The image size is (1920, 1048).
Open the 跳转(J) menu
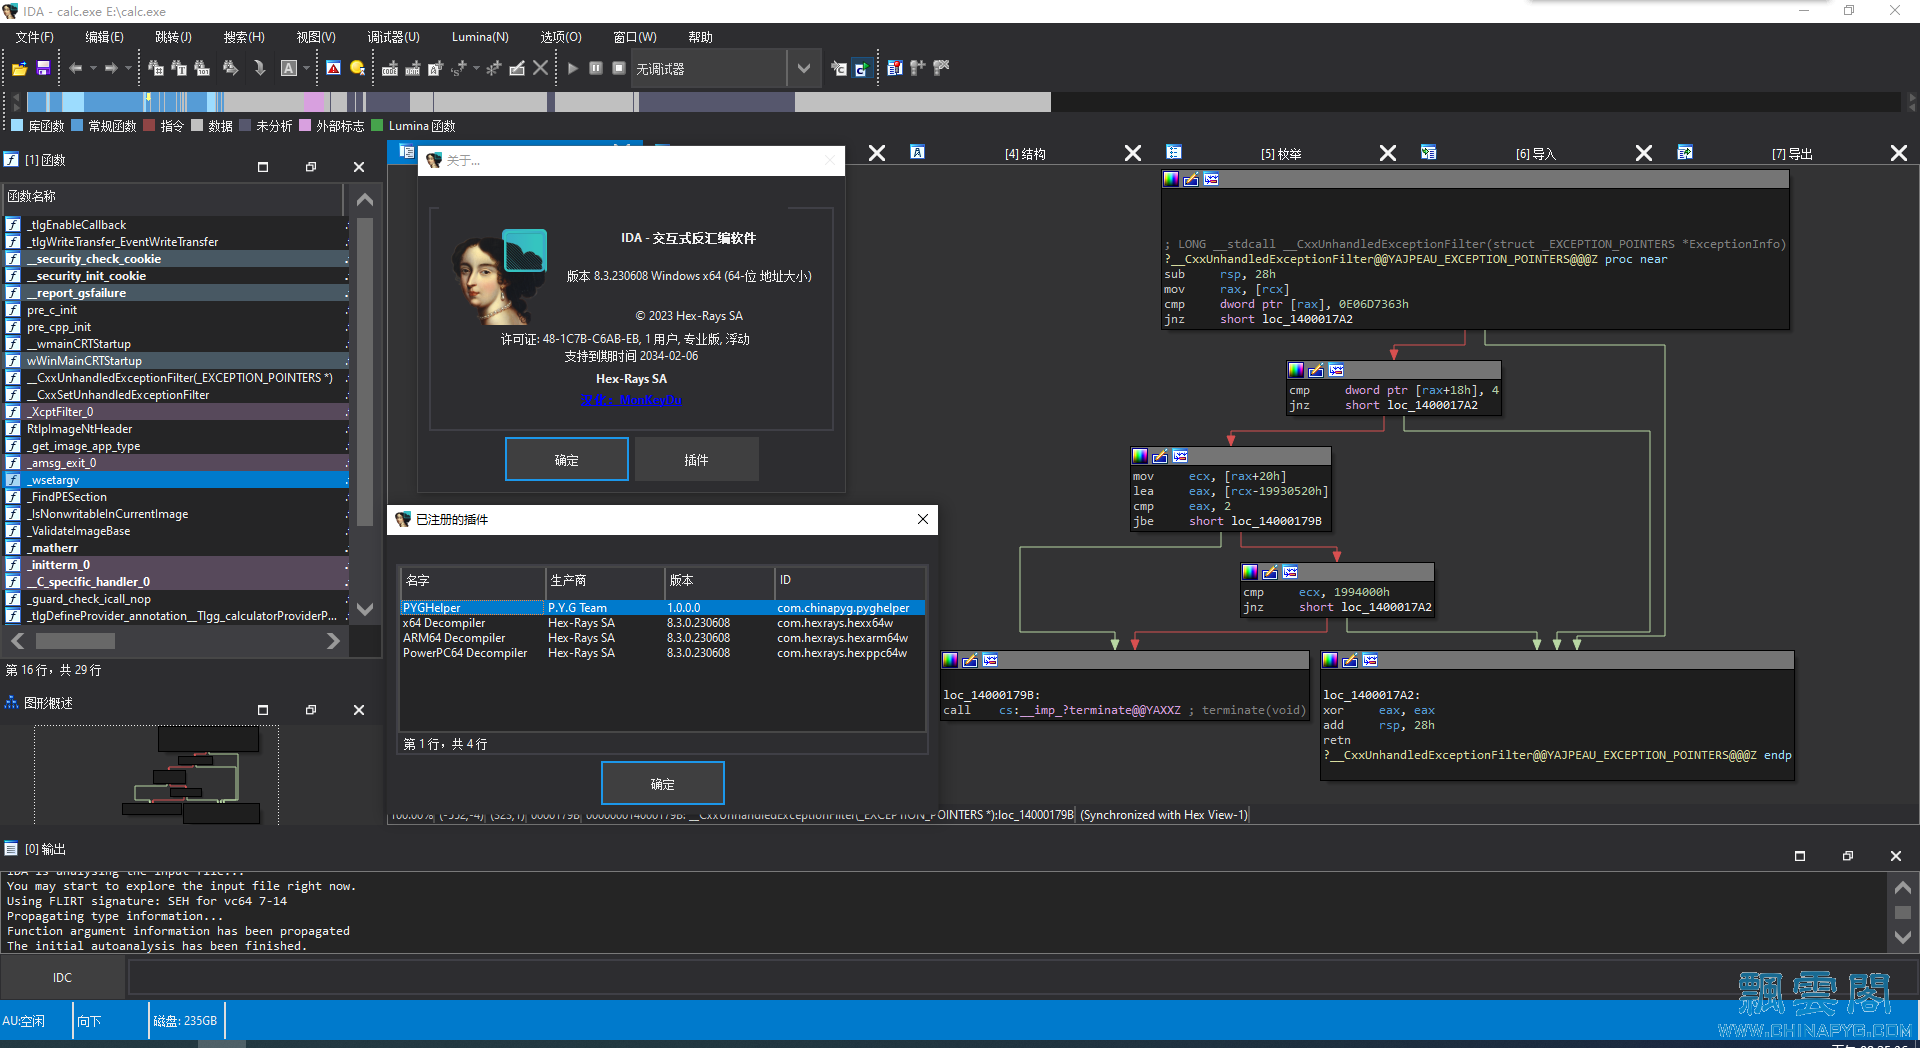pyautogui.click(x=173, y=37)
